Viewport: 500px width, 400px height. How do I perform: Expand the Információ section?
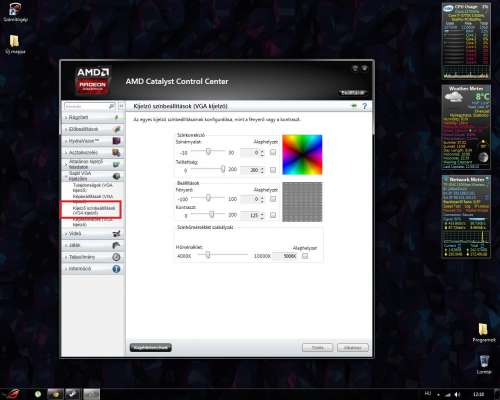click(x=92, y=269)
